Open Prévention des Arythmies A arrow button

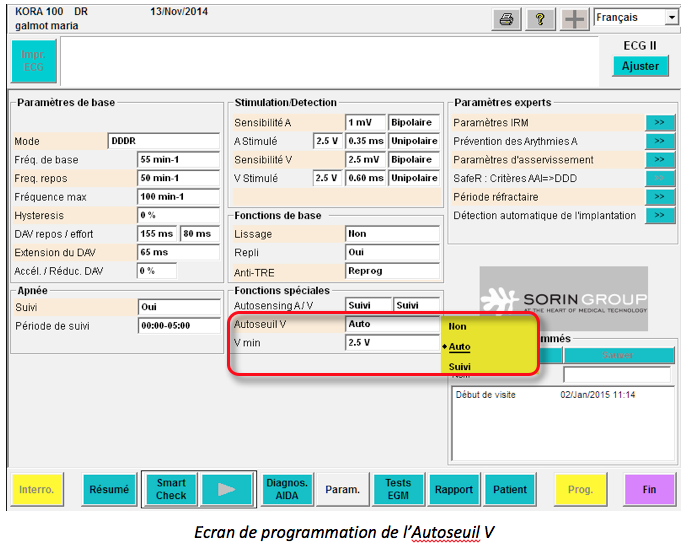658,141
